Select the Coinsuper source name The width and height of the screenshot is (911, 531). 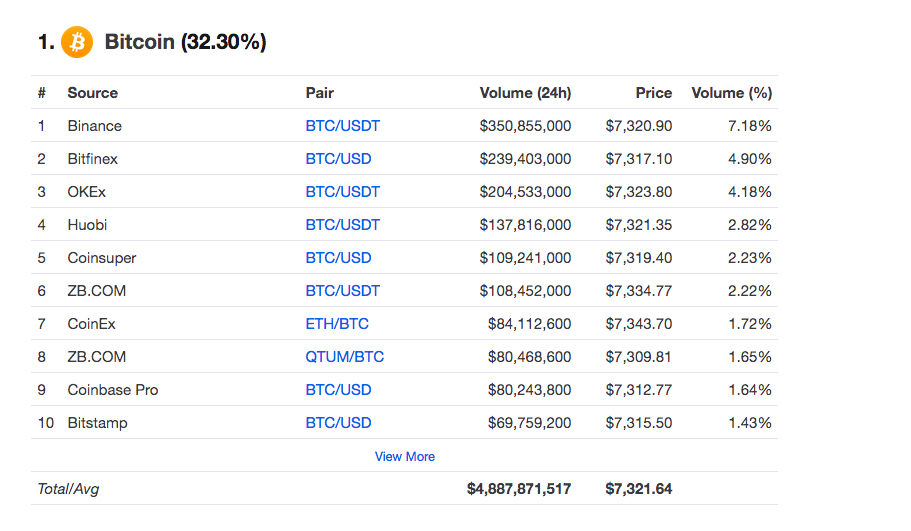point(102,258)
